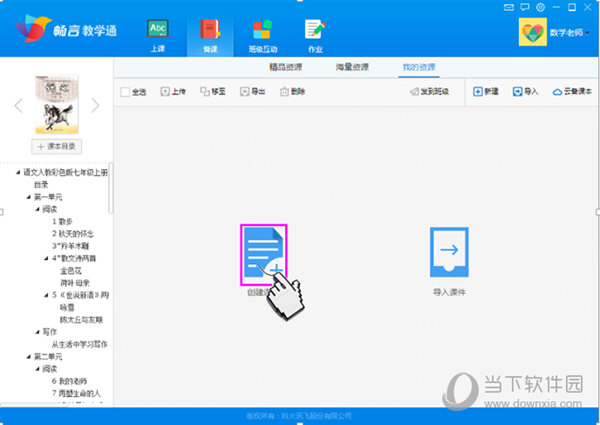
Task: Click the 畅言教学通 bird logo
Action: pyautogui.click(x=33, y=28)
